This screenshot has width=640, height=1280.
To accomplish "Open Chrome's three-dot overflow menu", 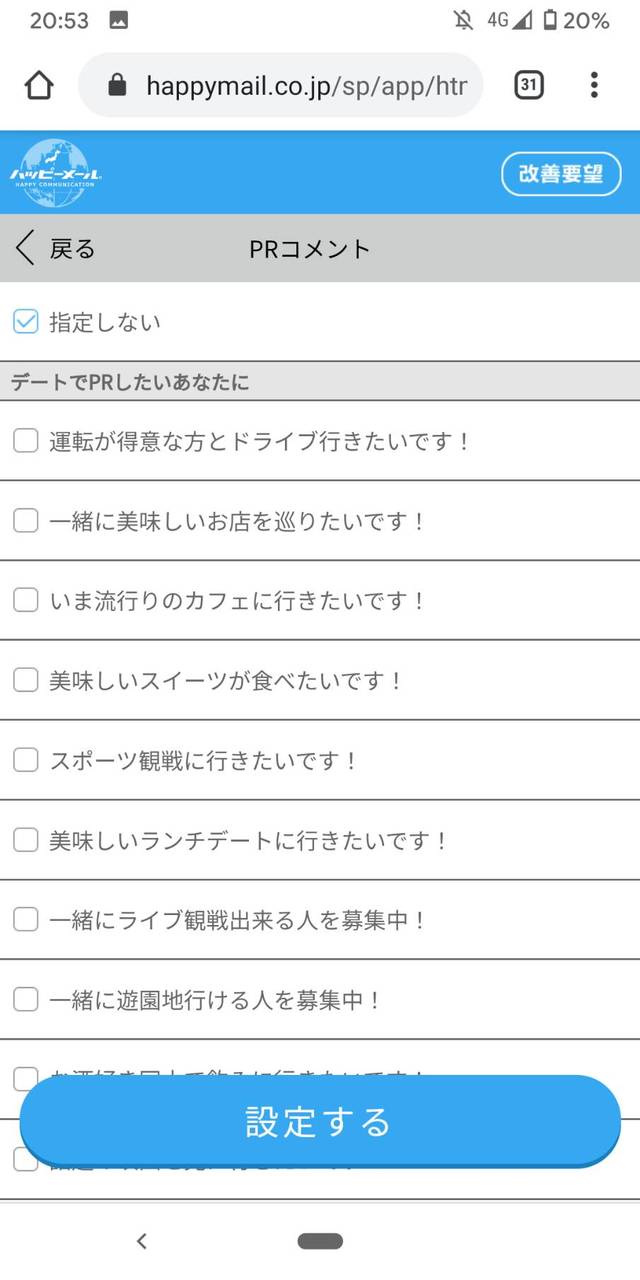I will click(594, 85).
